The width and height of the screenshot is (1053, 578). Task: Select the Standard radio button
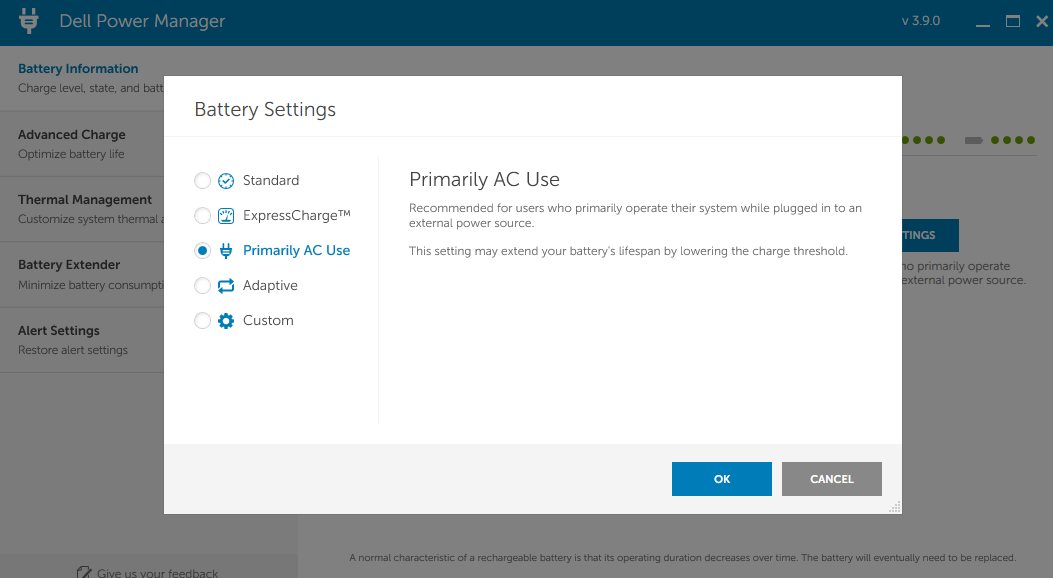[202, 181]
